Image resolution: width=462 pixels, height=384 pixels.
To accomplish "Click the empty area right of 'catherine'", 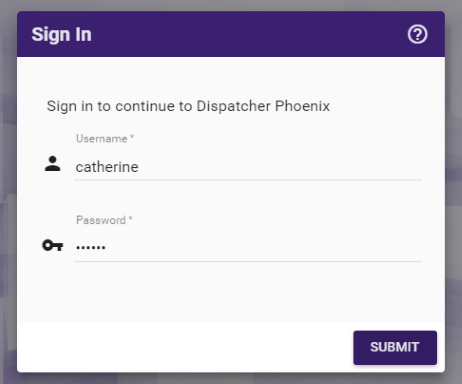I will [280, 167].
